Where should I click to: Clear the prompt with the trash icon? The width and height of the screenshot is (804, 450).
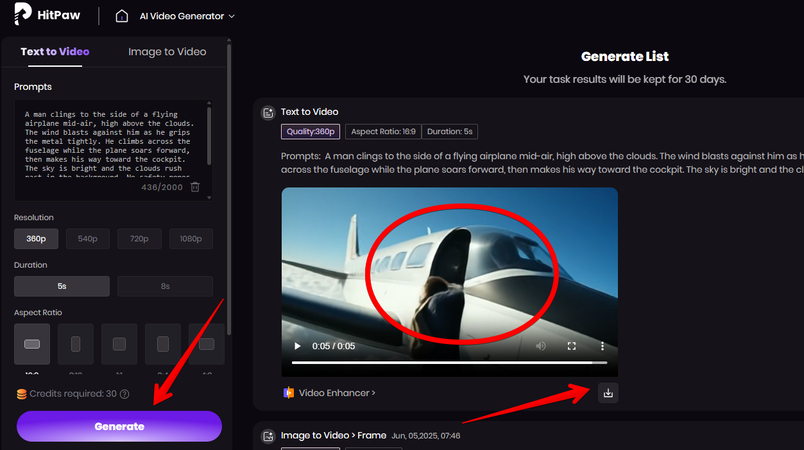tap(195, 187)
